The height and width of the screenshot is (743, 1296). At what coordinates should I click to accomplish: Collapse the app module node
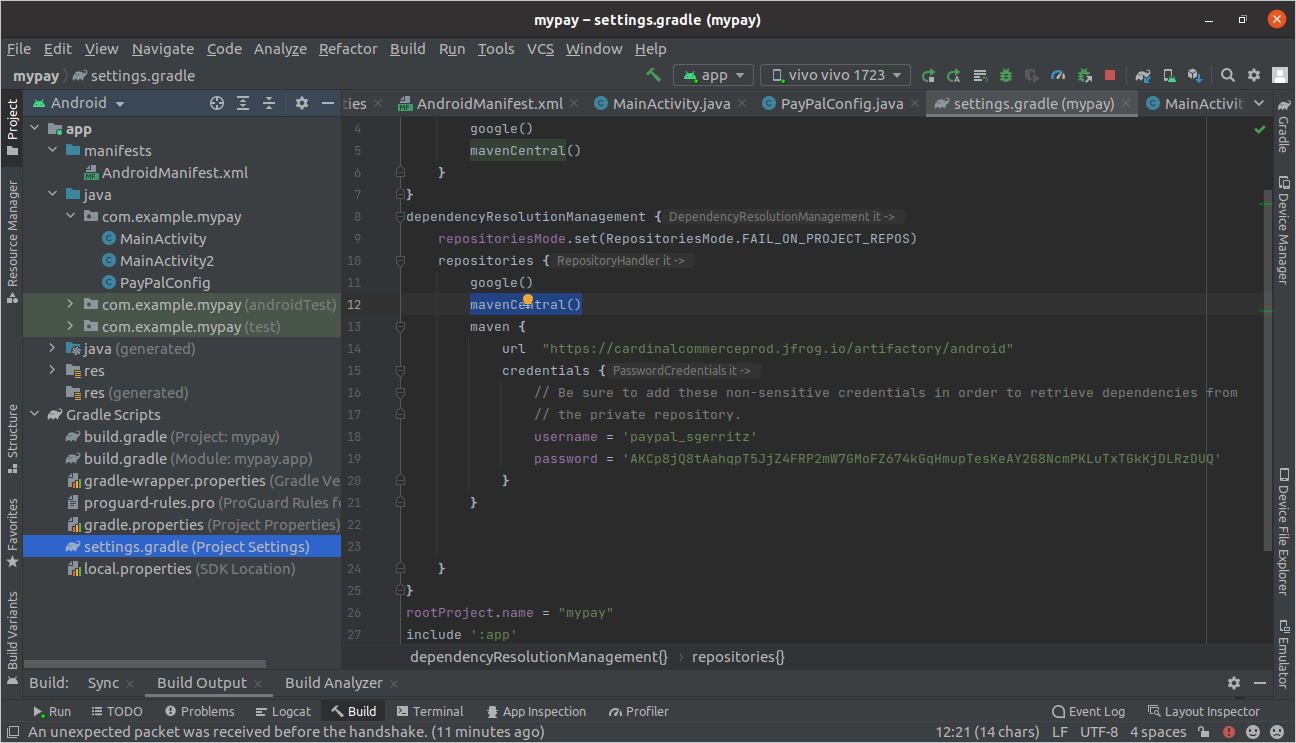(x=34, y=129)
